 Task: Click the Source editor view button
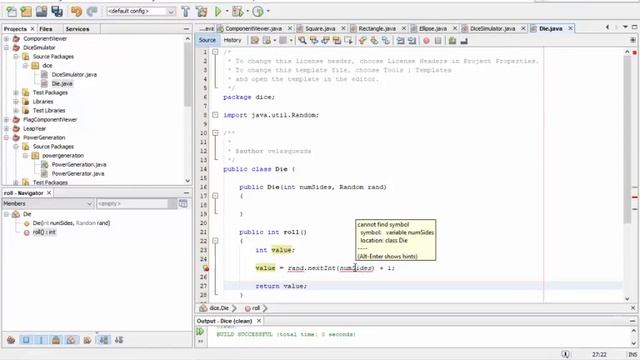point(207,40)
